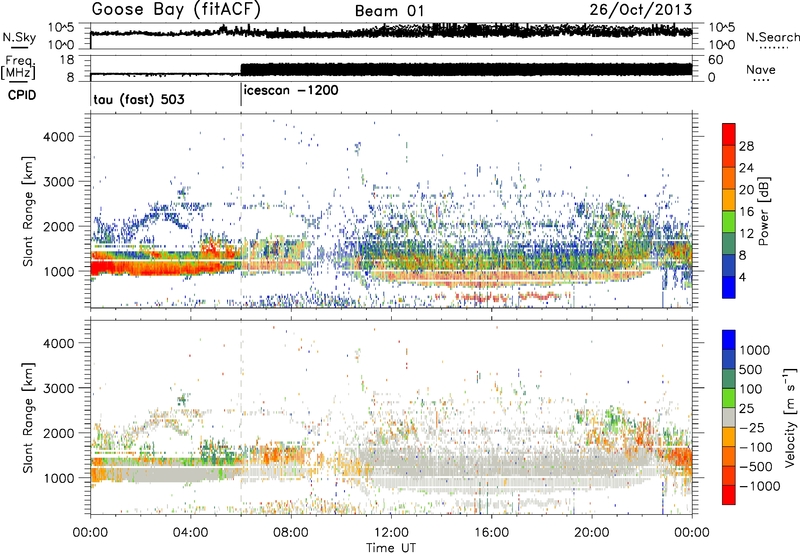Click the dashed CPID-change line in power panel
Viewport: 800px width, 554px height.
coord(241,211)
